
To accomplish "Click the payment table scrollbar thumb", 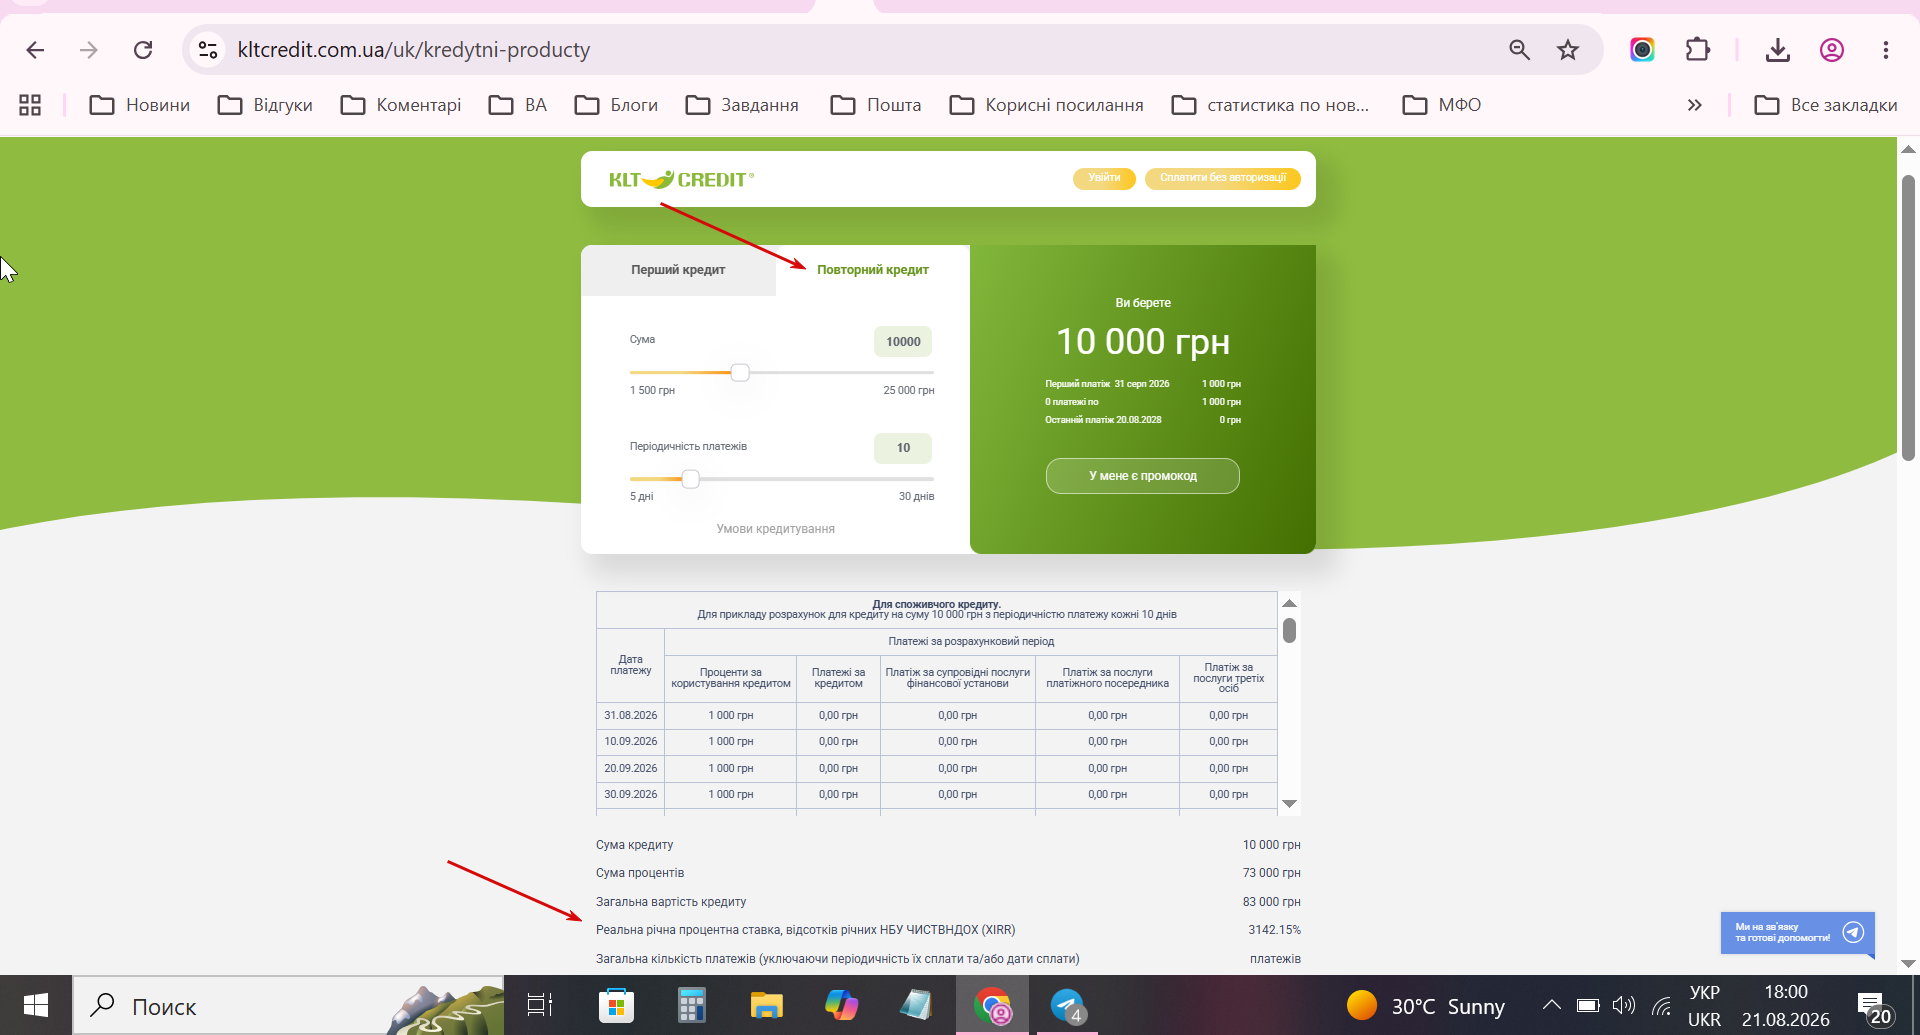I will (1290, 630).
